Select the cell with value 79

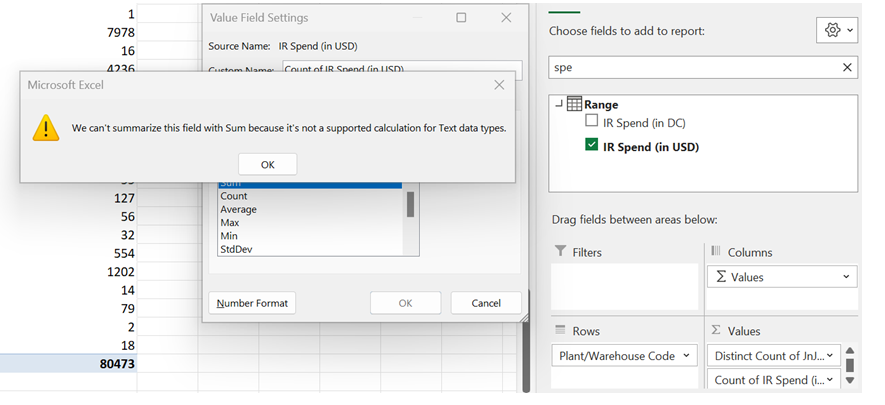[68, 309]
